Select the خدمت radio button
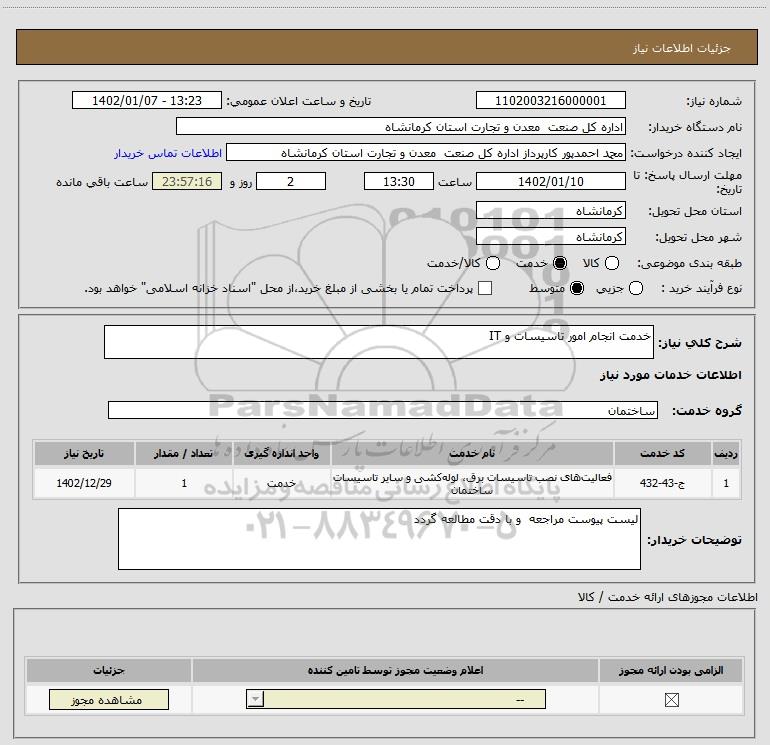 coord(560,263)
